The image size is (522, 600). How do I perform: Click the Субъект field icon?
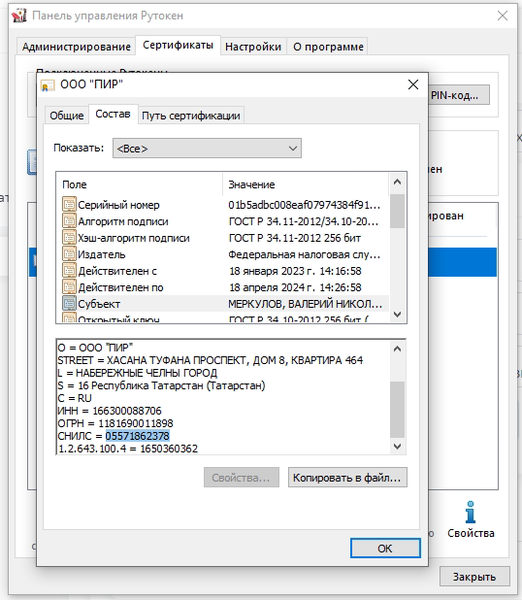pos(69,303)
